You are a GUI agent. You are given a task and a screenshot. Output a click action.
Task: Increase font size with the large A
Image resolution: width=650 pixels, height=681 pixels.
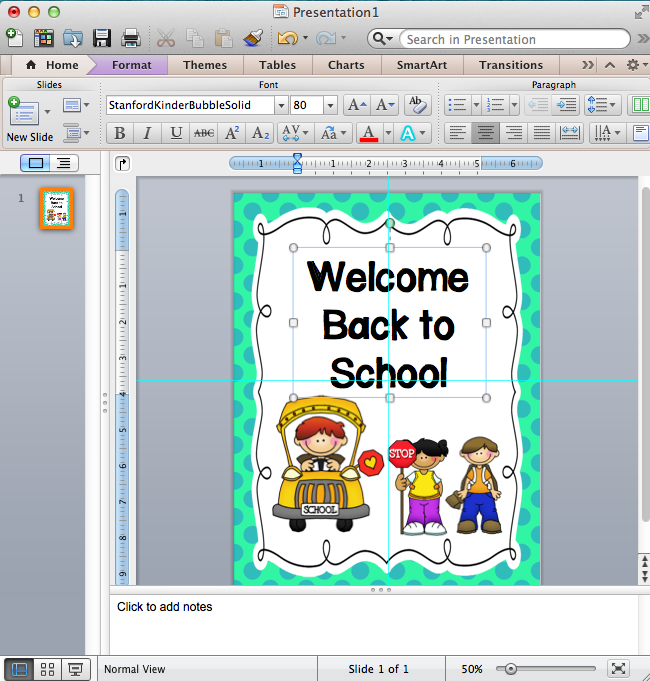click(357, 105)
